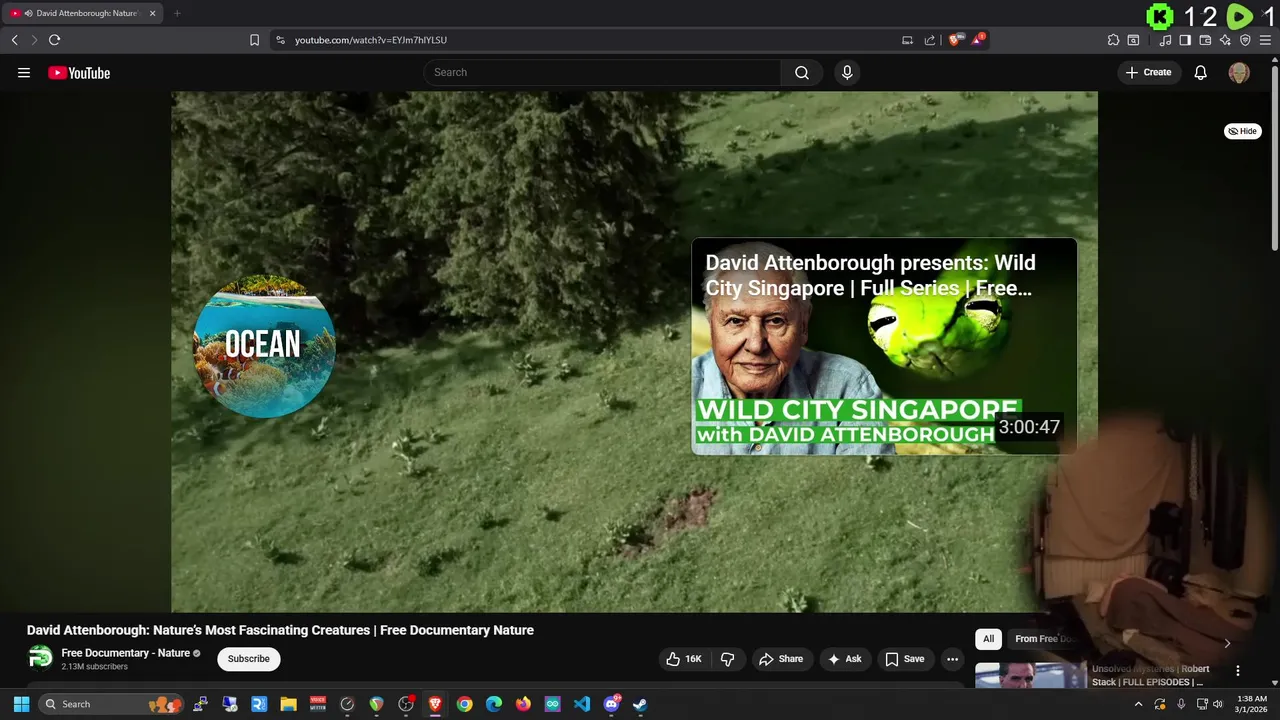1280x720 pixels.
Task: Focus the YouTube search input field
Action: 602,73
